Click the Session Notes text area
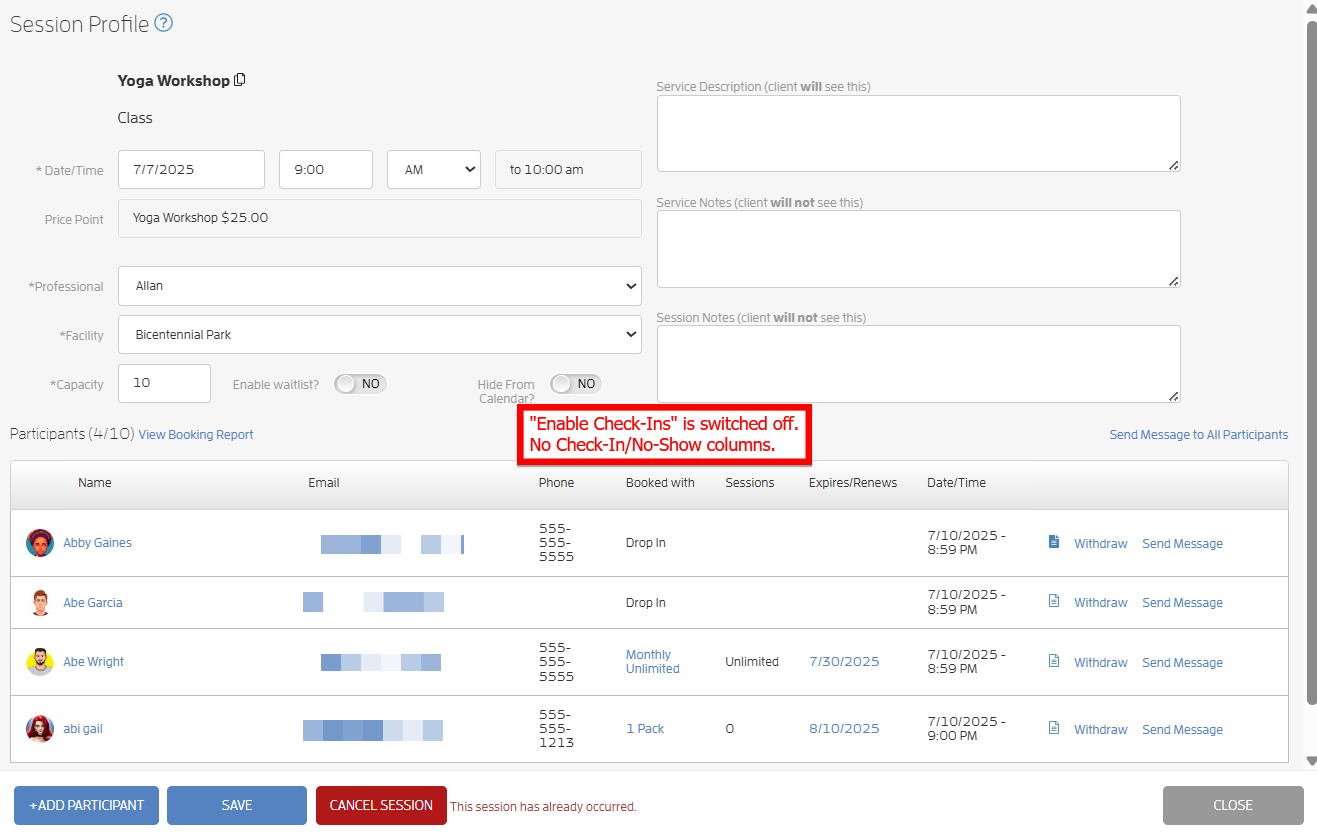Screen dimensions: 1317x837 tap(918, 364)
